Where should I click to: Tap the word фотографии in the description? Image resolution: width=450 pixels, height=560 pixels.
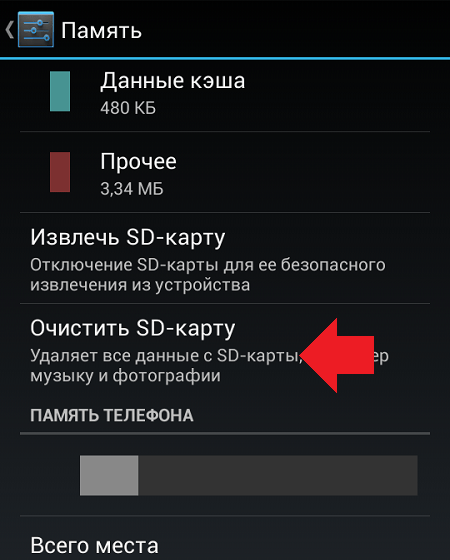click(x=167, y=376)
